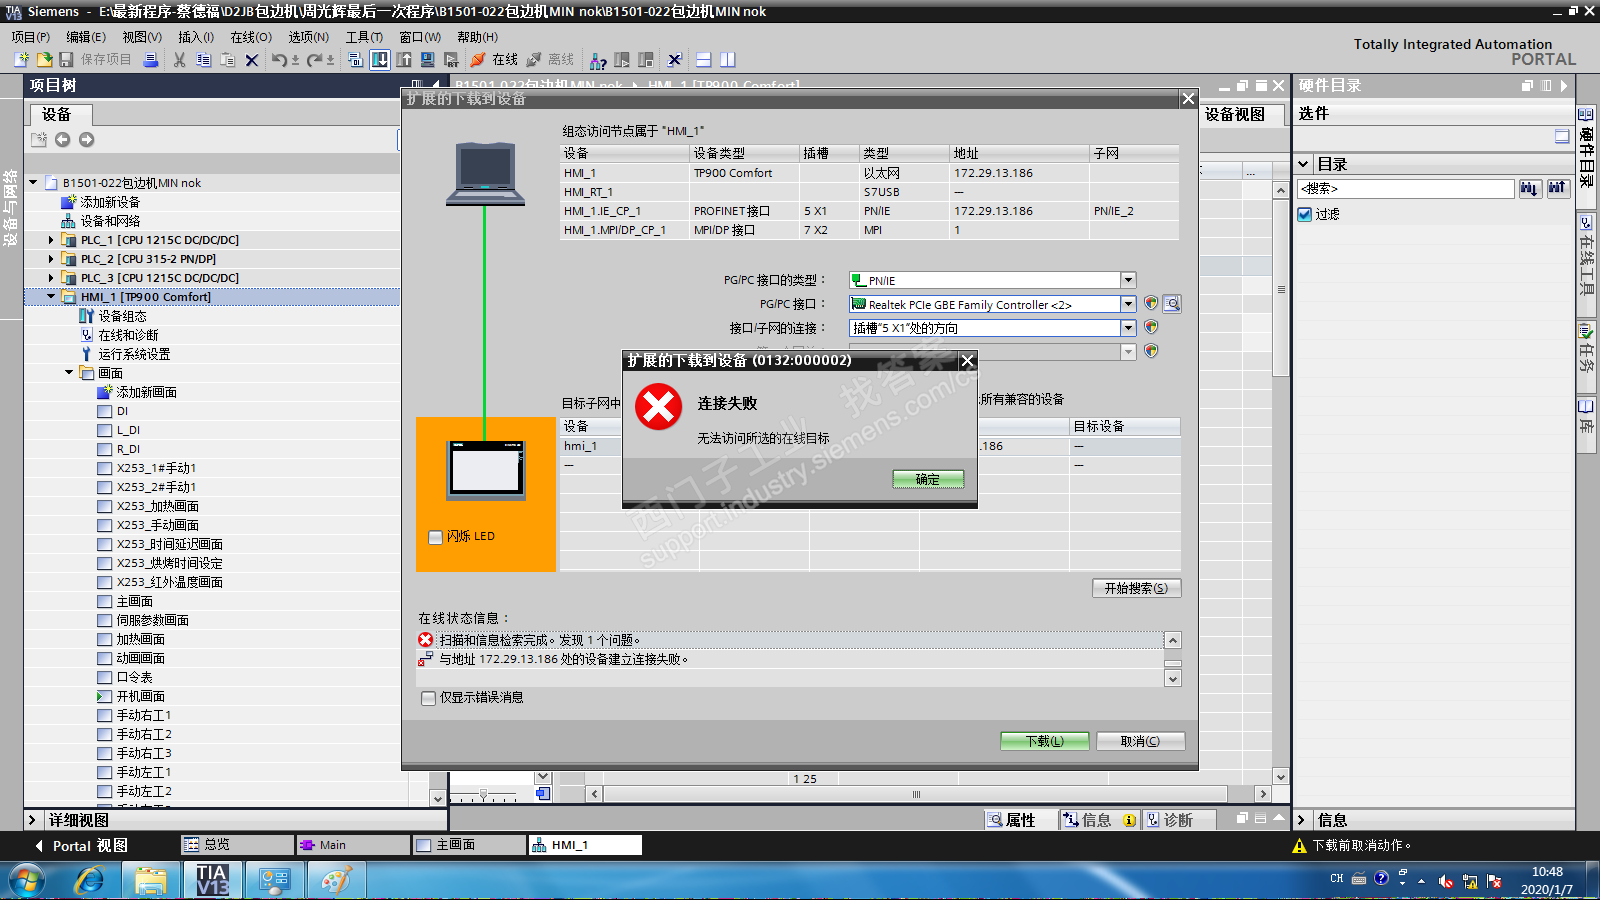Collapse the 目录 catalog section
This screenshot has height=900, width=1600.
point(1304,164)
